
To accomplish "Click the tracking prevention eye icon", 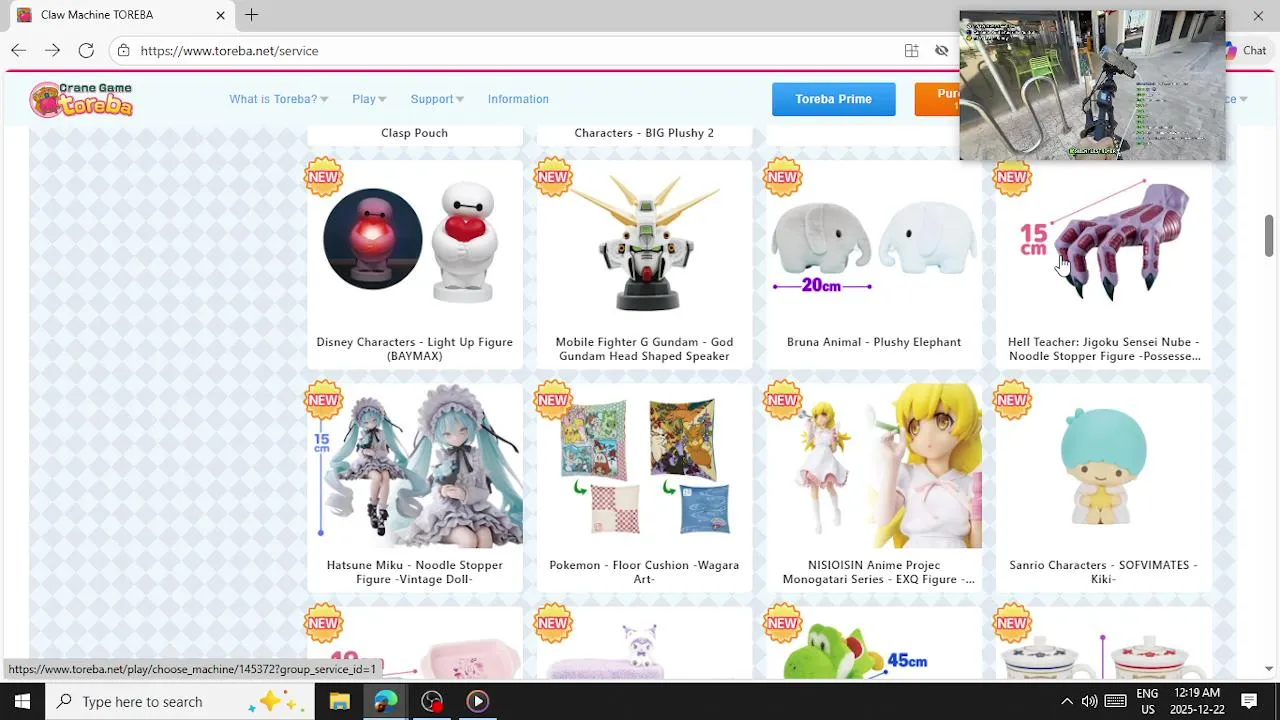I will pyautogui.click(x=941, y=50).
